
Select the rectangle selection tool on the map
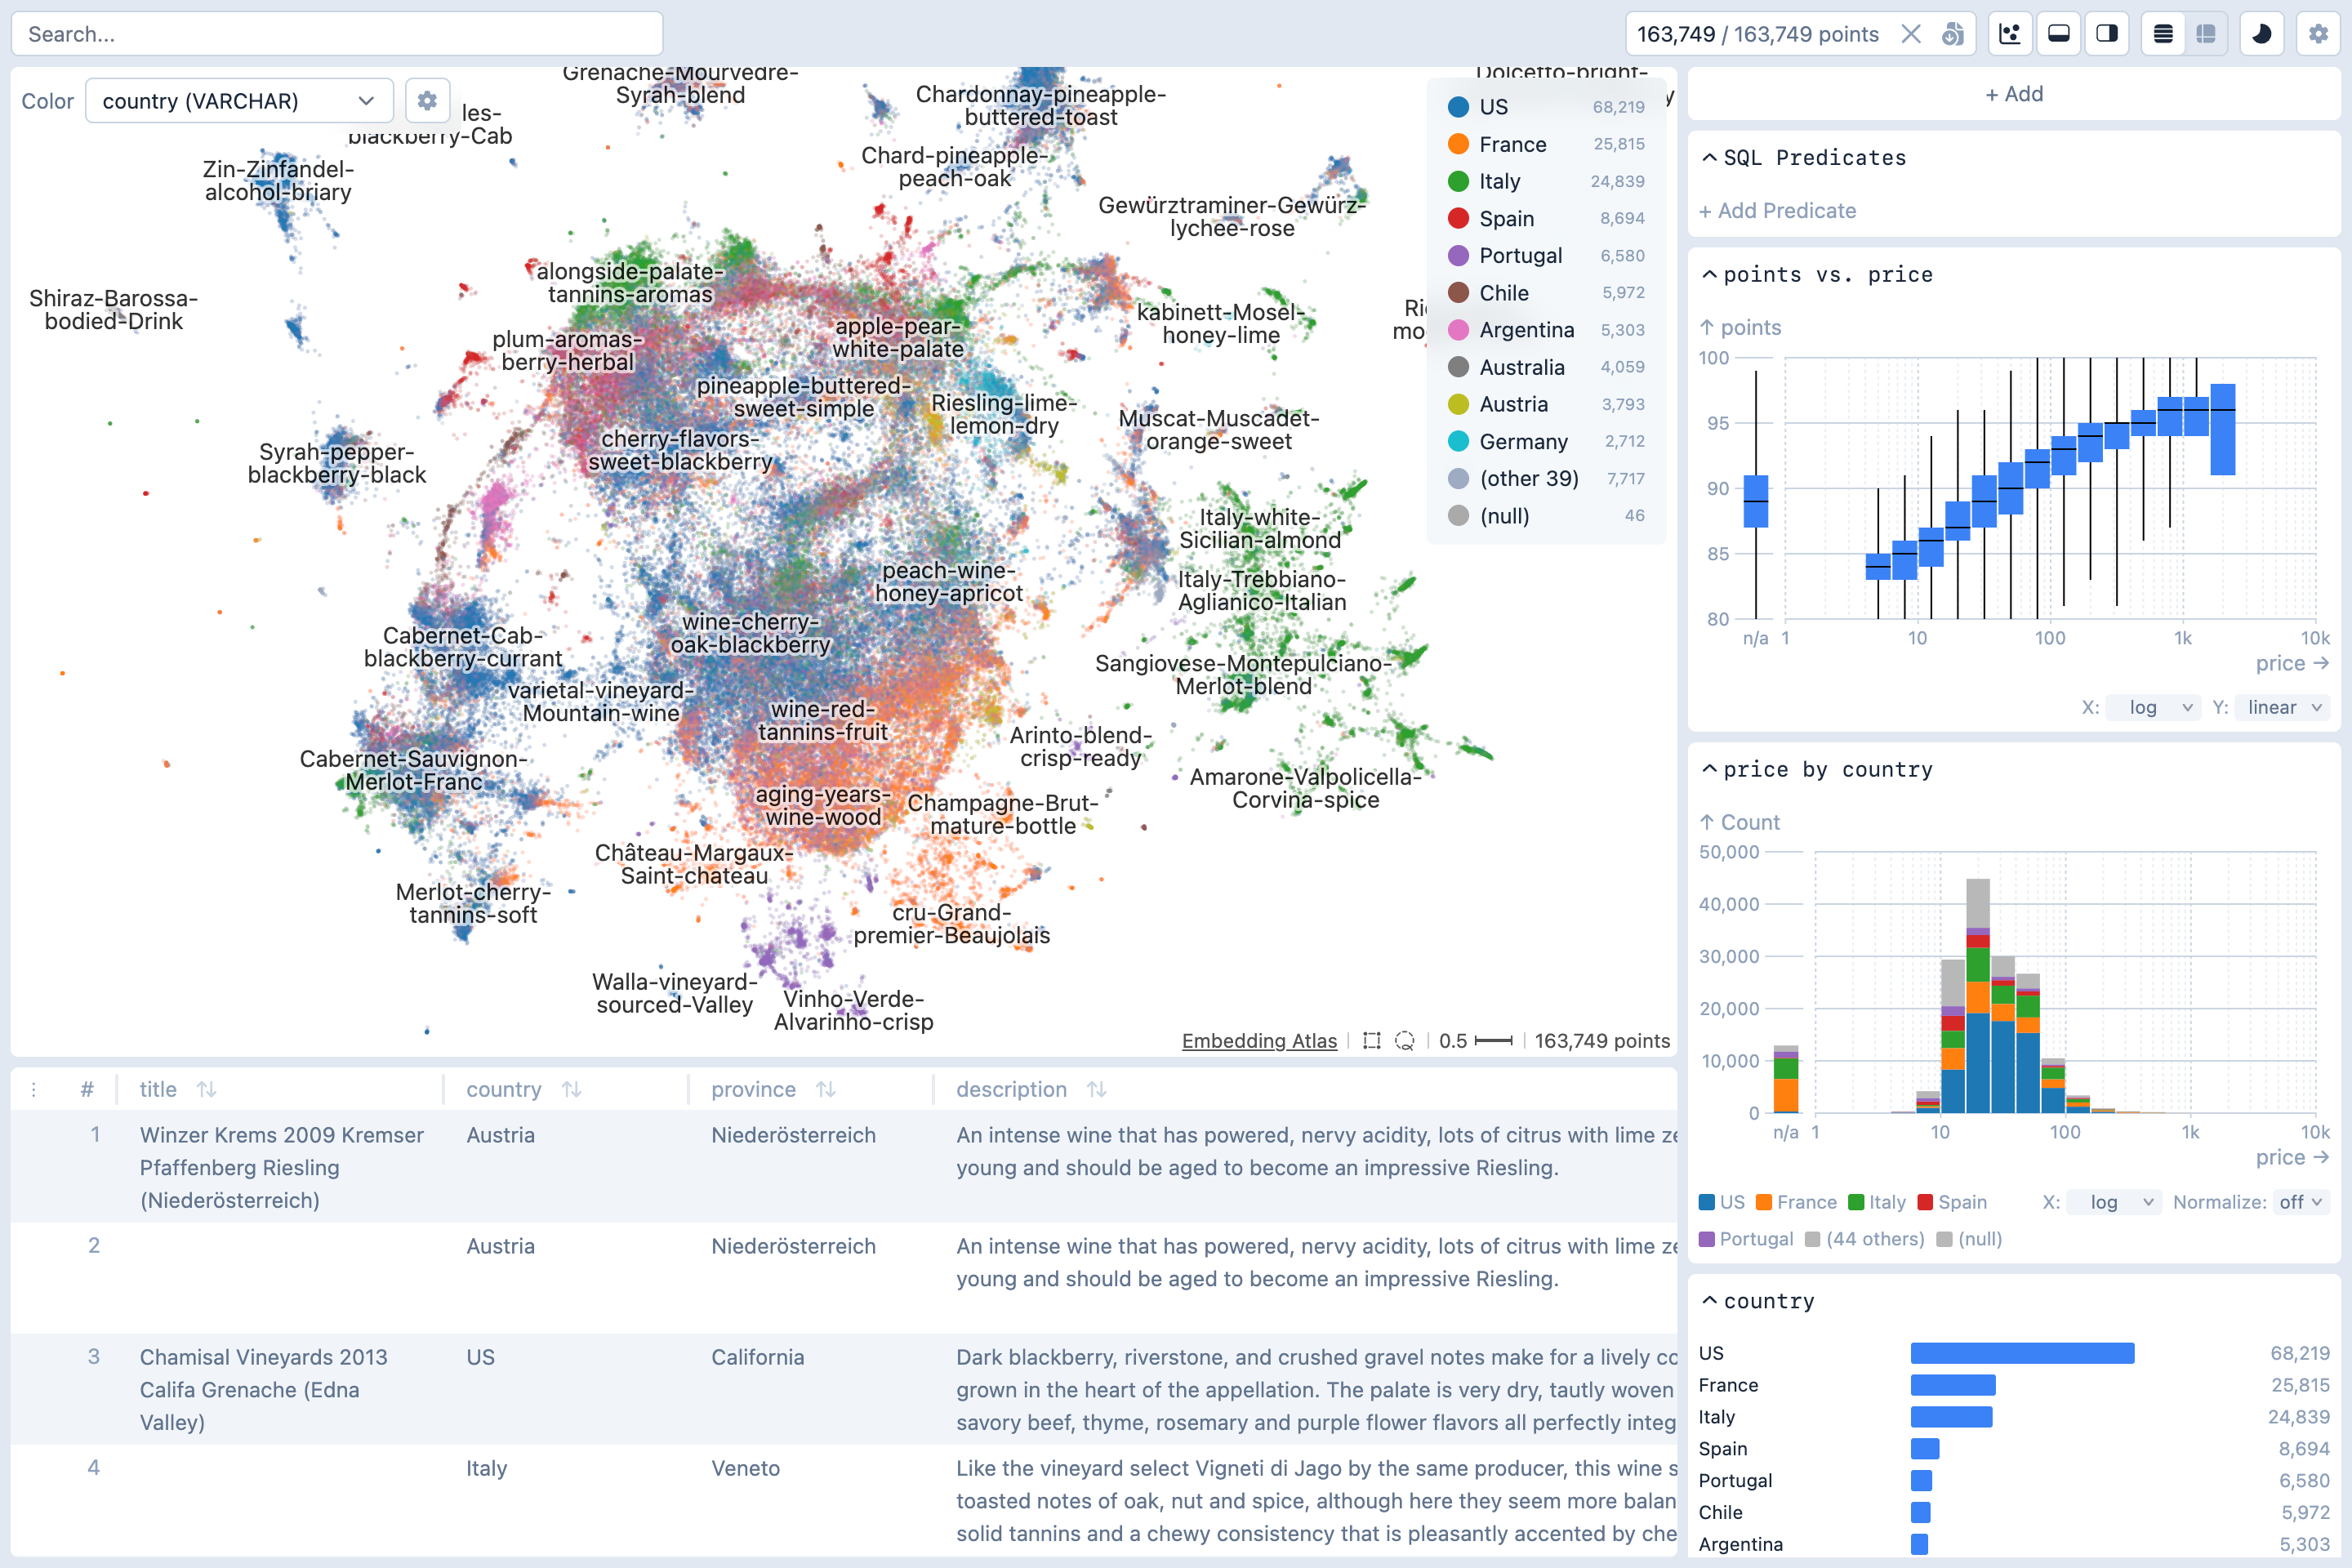point(1372,1040)
